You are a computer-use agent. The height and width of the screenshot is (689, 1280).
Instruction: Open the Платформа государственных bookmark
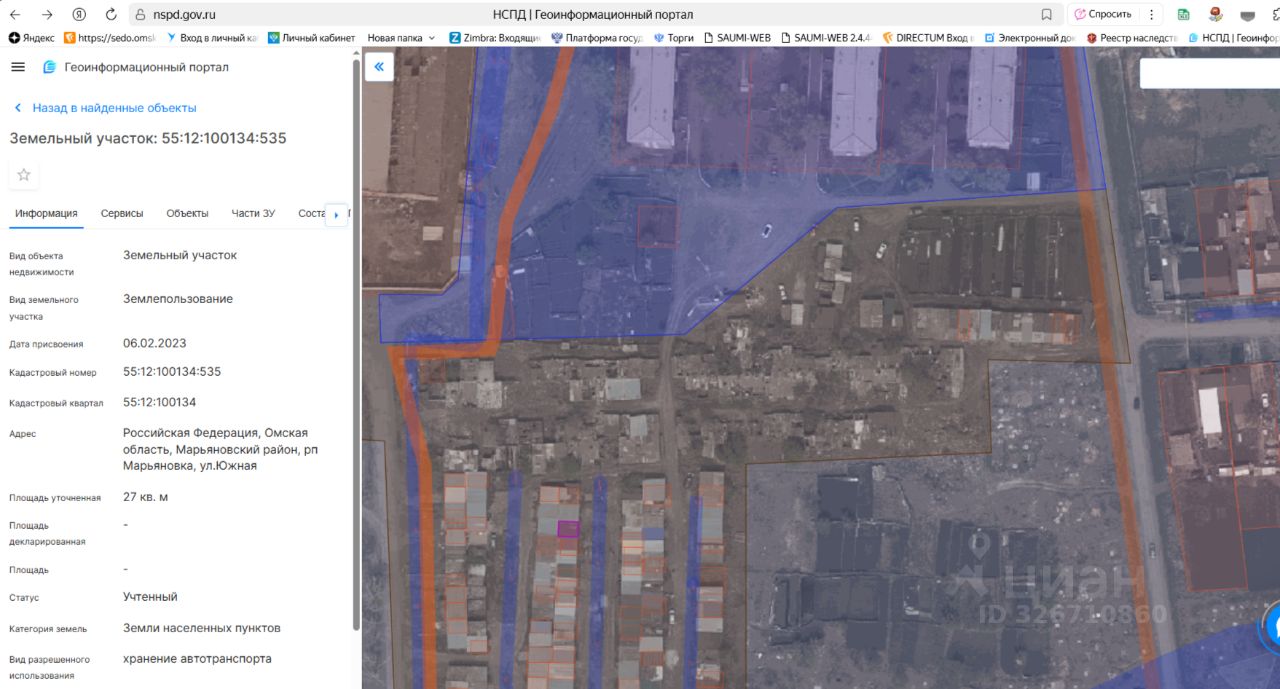coord(596,38)
